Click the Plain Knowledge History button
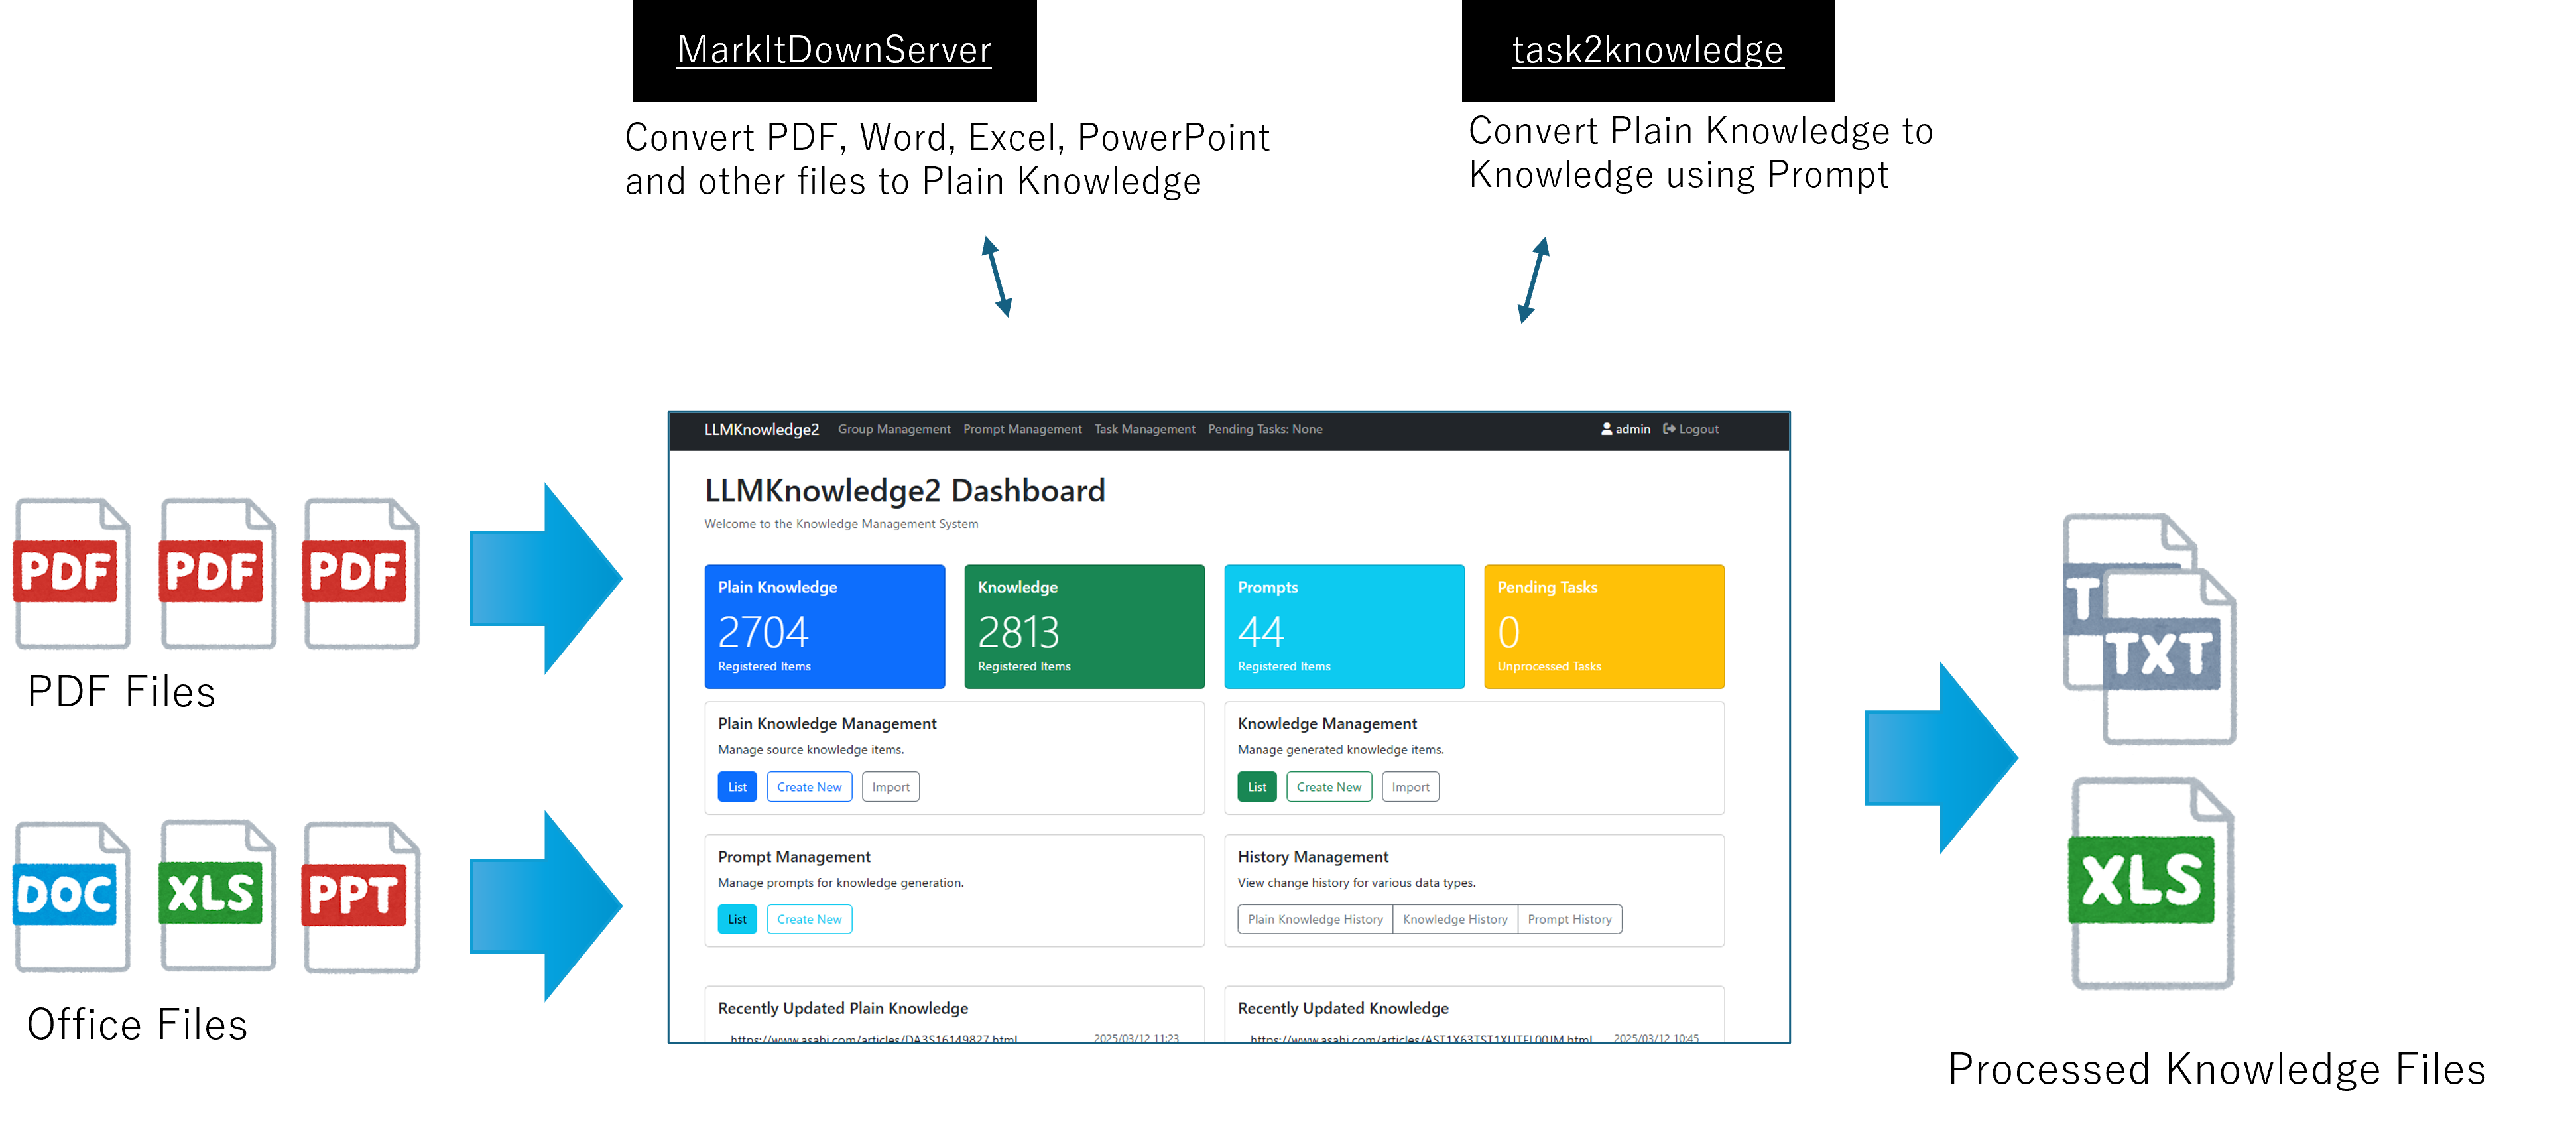Screen dimensions: 2576x1122 pos(1314,919)
